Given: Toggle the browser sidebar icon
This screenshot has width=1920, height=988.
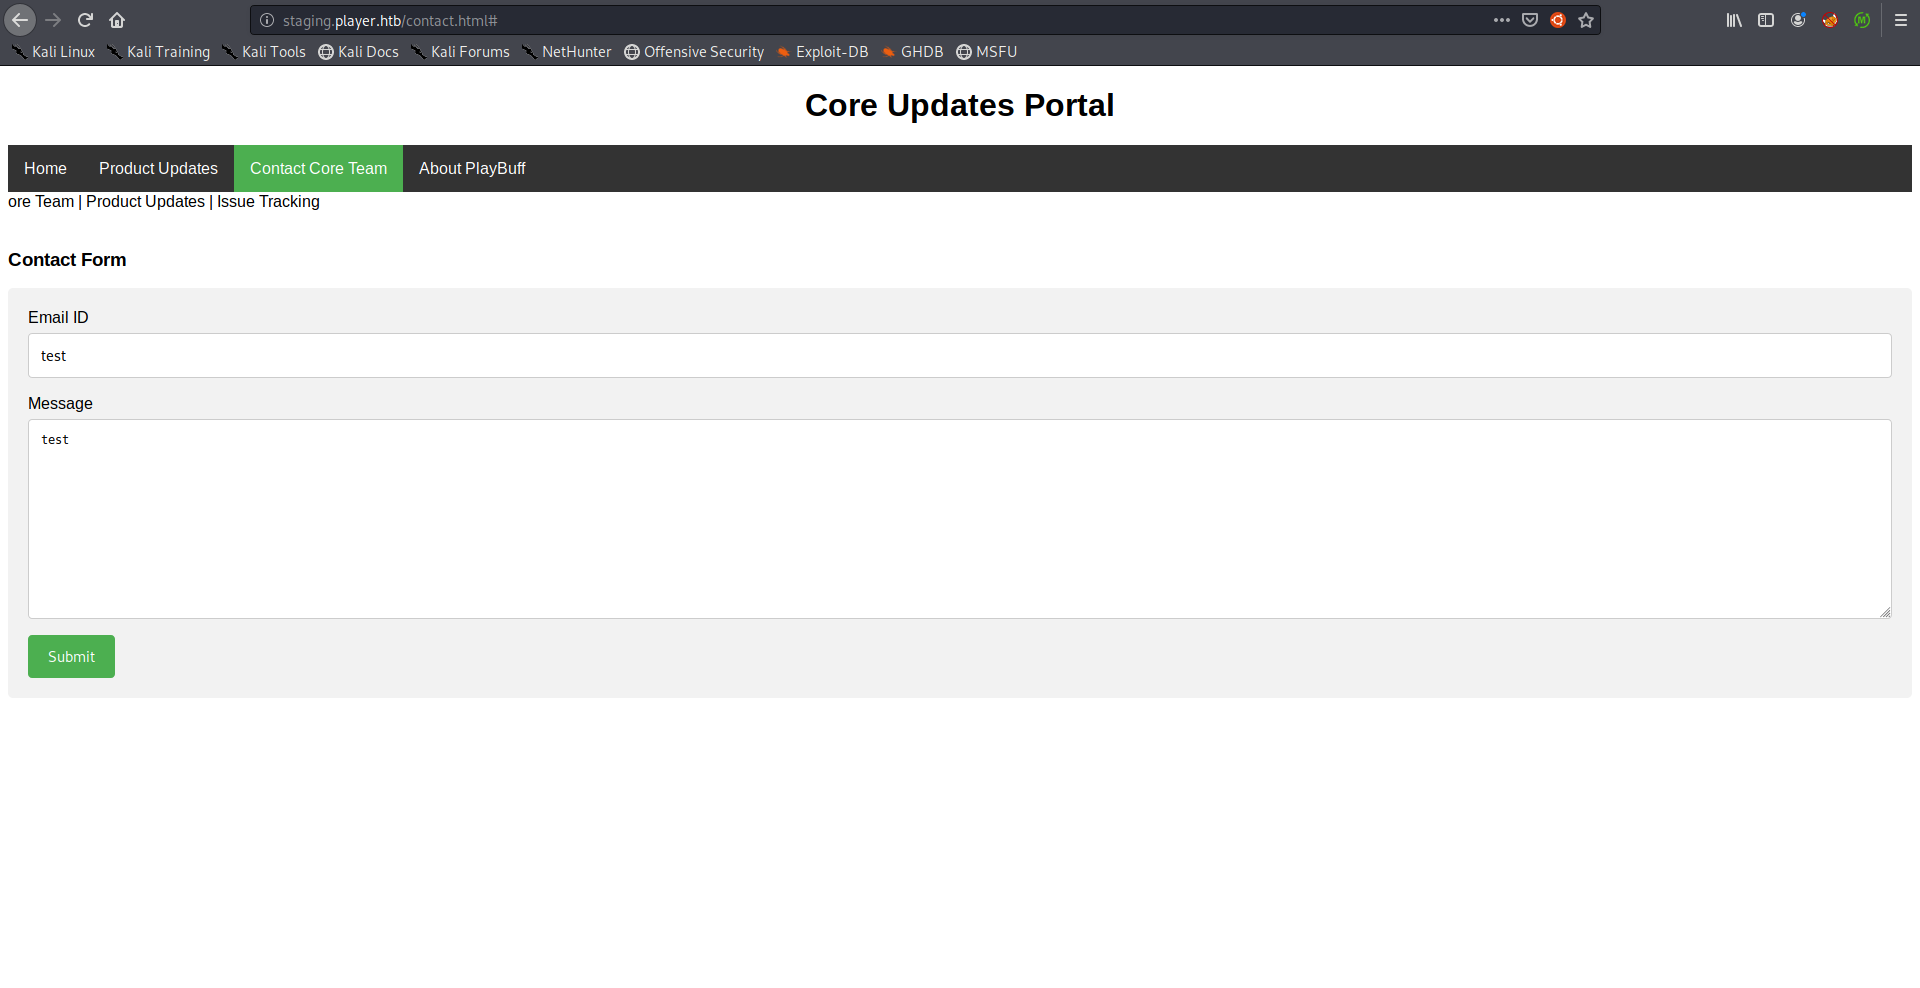Looking at the screenshot, I should (x=1766, y=20).
